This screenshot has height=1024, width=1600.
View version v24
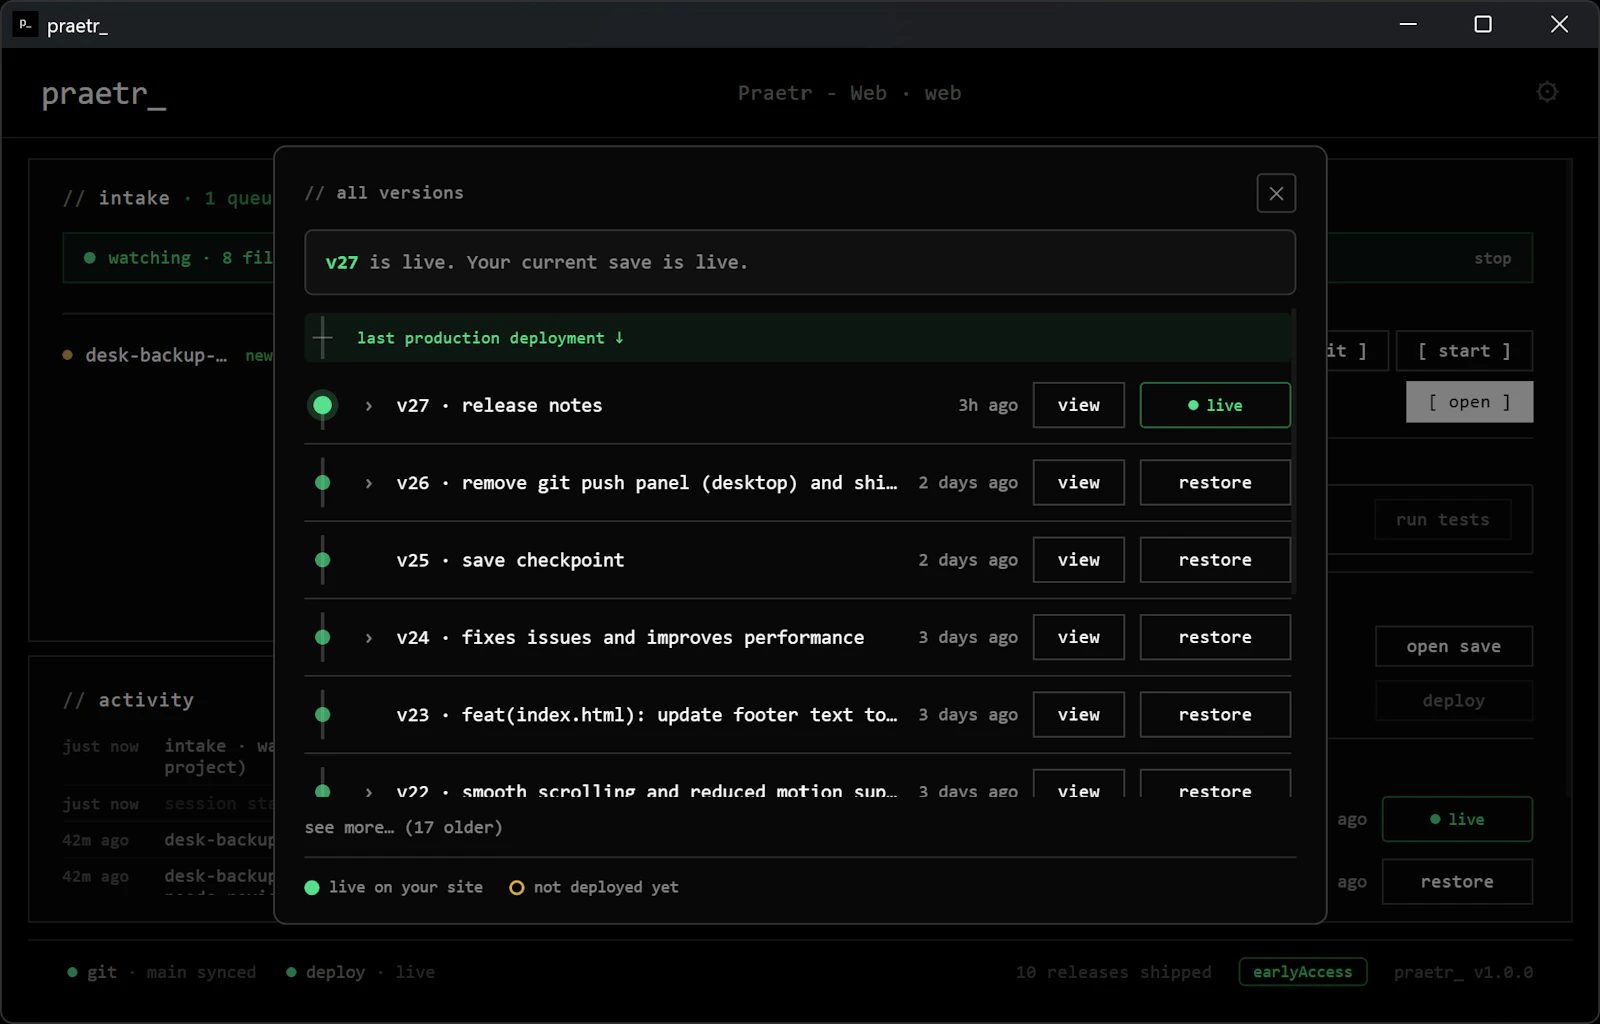(1078, 637)
